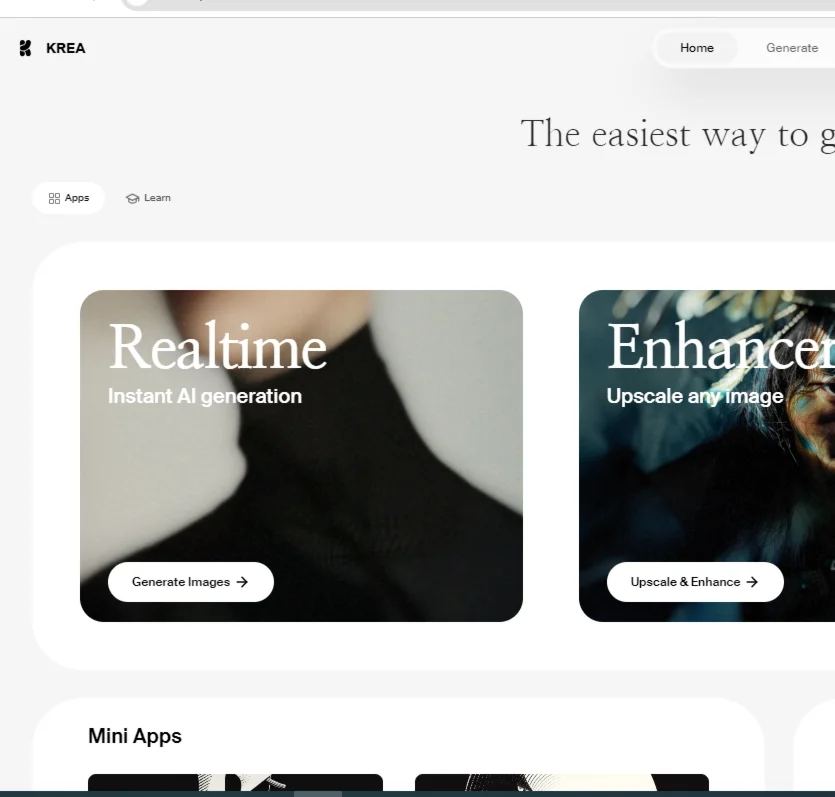Image resolution: width=835 pixels, height=797 pixels.
Task: Click the Generate Images button
Action: click(191, 582)
